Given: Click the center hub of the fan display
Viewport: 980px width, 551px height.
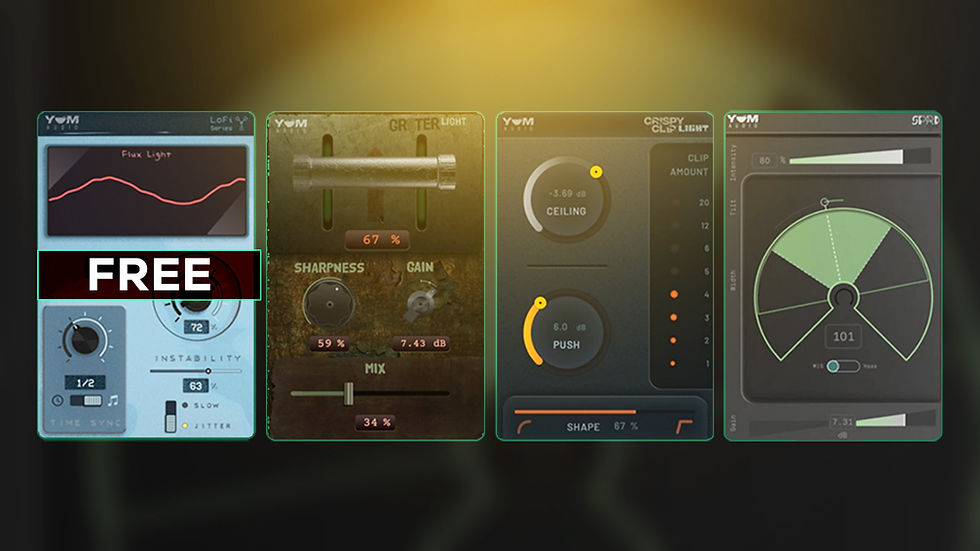Looking at the screenshot, I should tap(844, 295).
